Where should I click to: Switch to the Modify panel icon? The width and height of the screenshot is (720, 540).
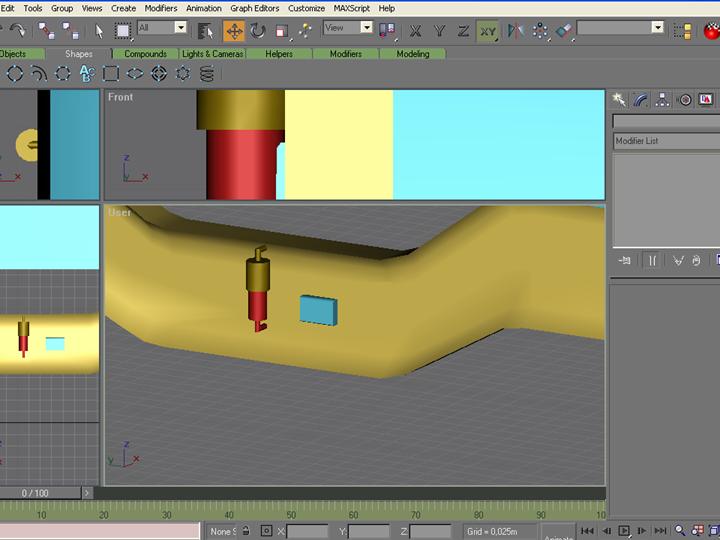click(x=641, y=100)
